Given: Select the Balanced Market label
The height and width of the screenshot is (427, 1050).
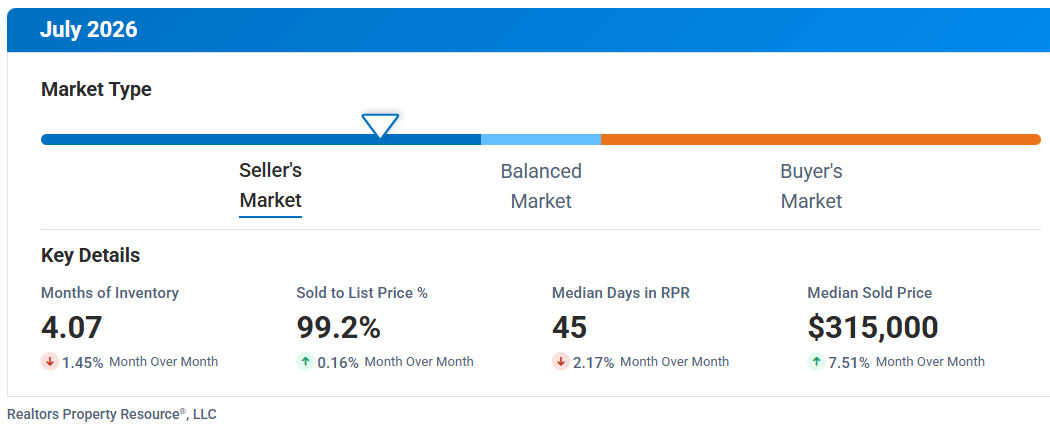Looking at the screenshot, I should 541,185.
